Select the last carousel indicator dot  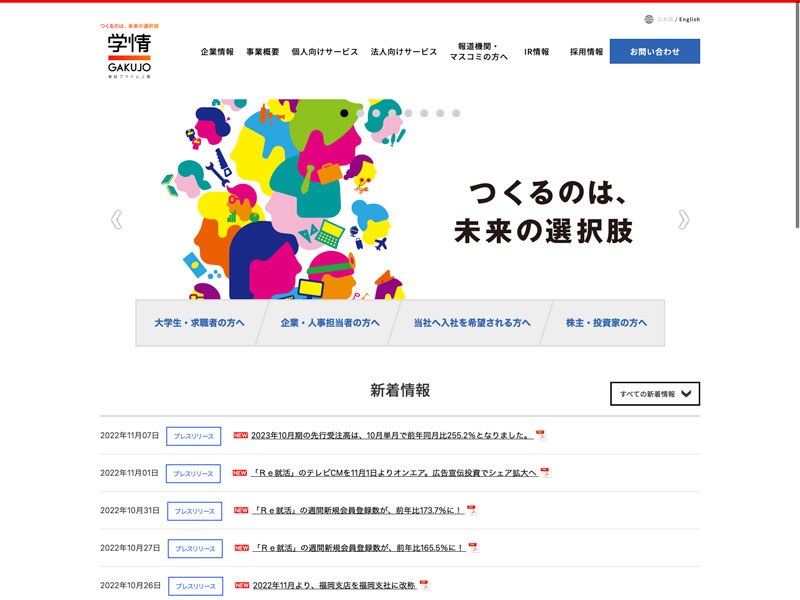[x=456, y=113]
